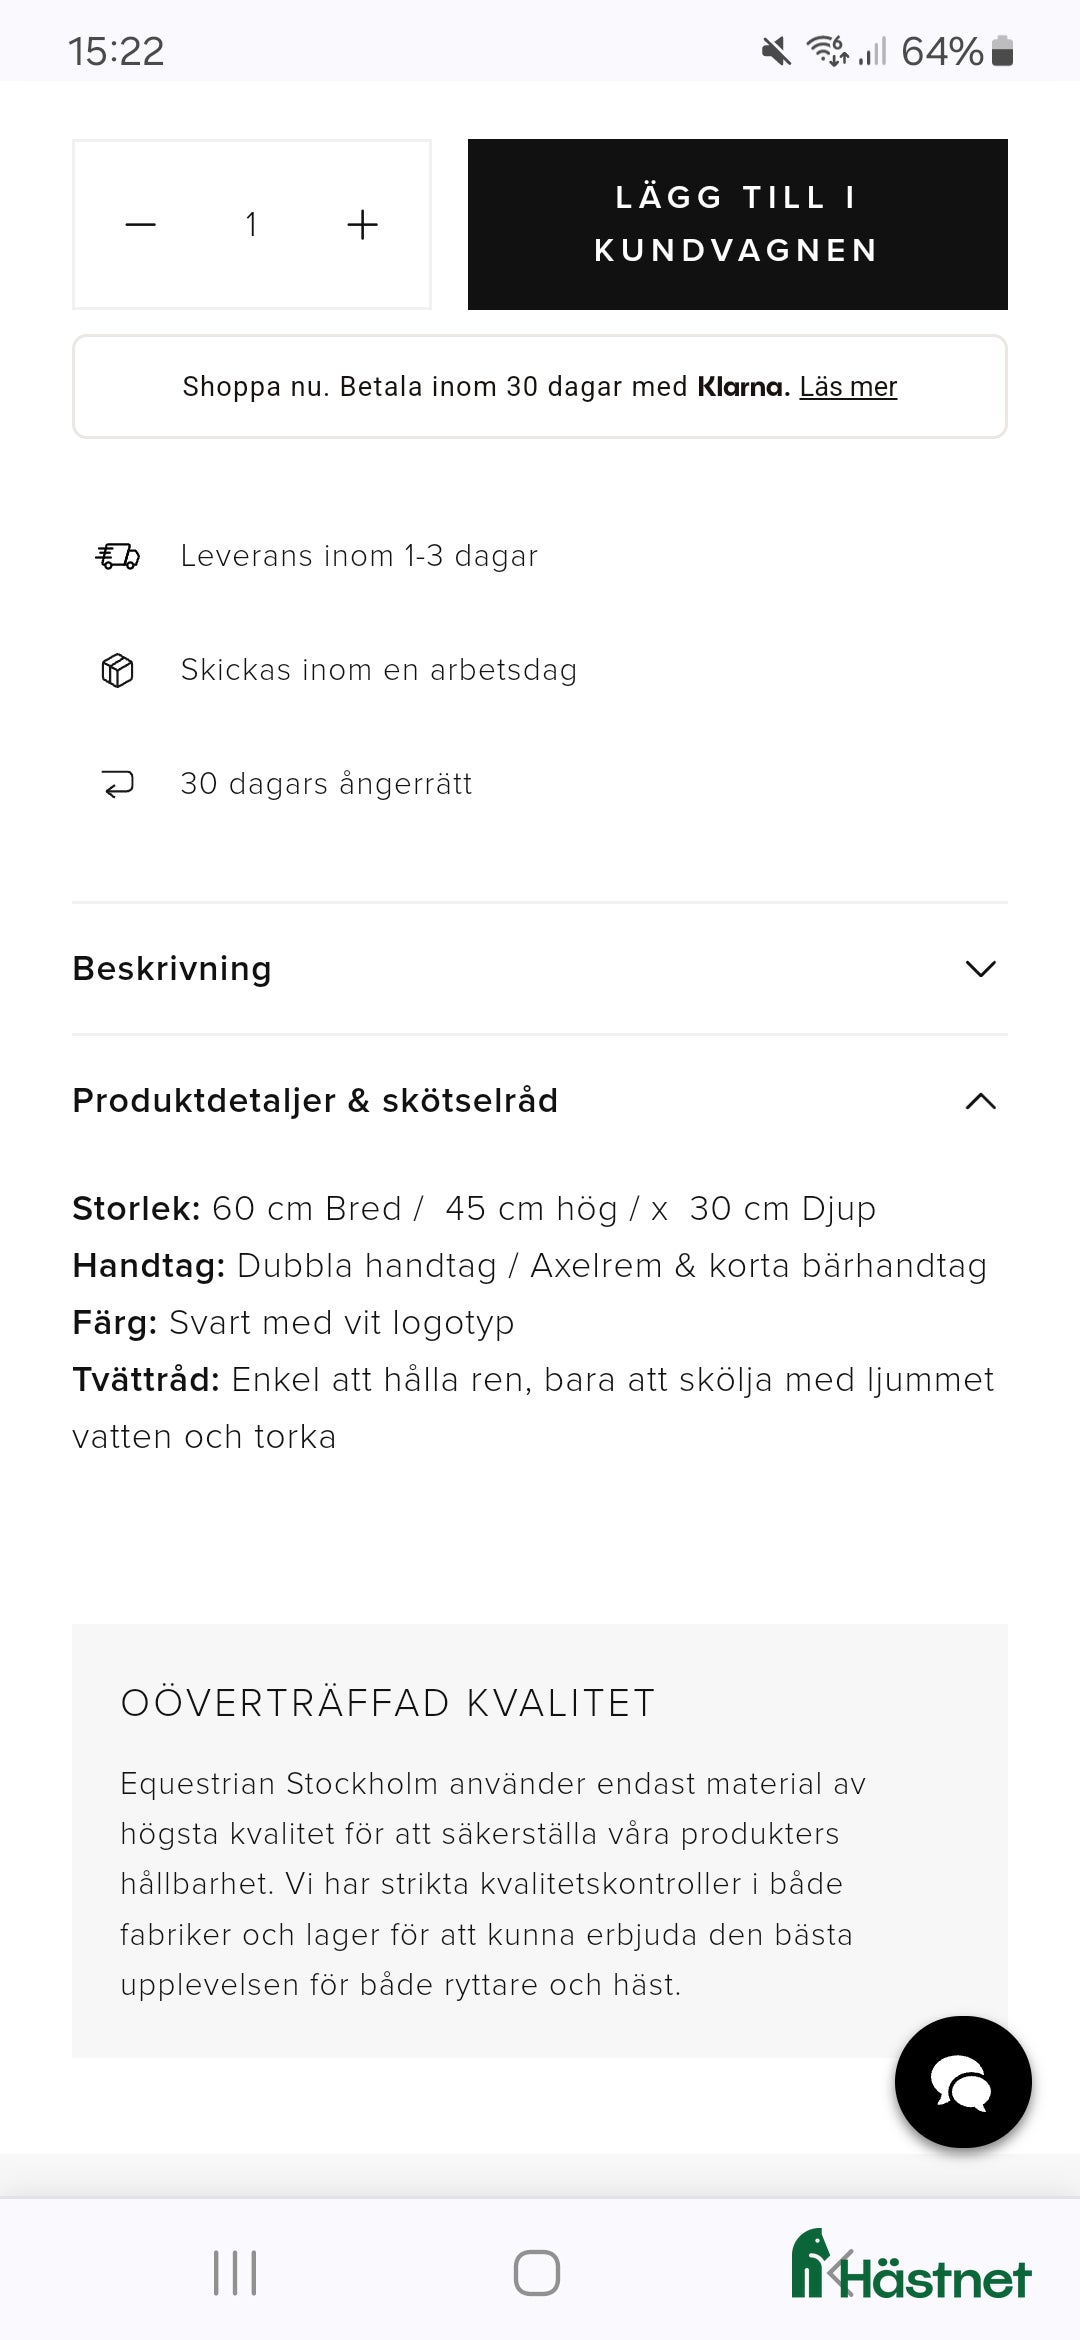1080x2340 pixels.
Task: Increase quantity with the plus button
Action: click(362, 224)
